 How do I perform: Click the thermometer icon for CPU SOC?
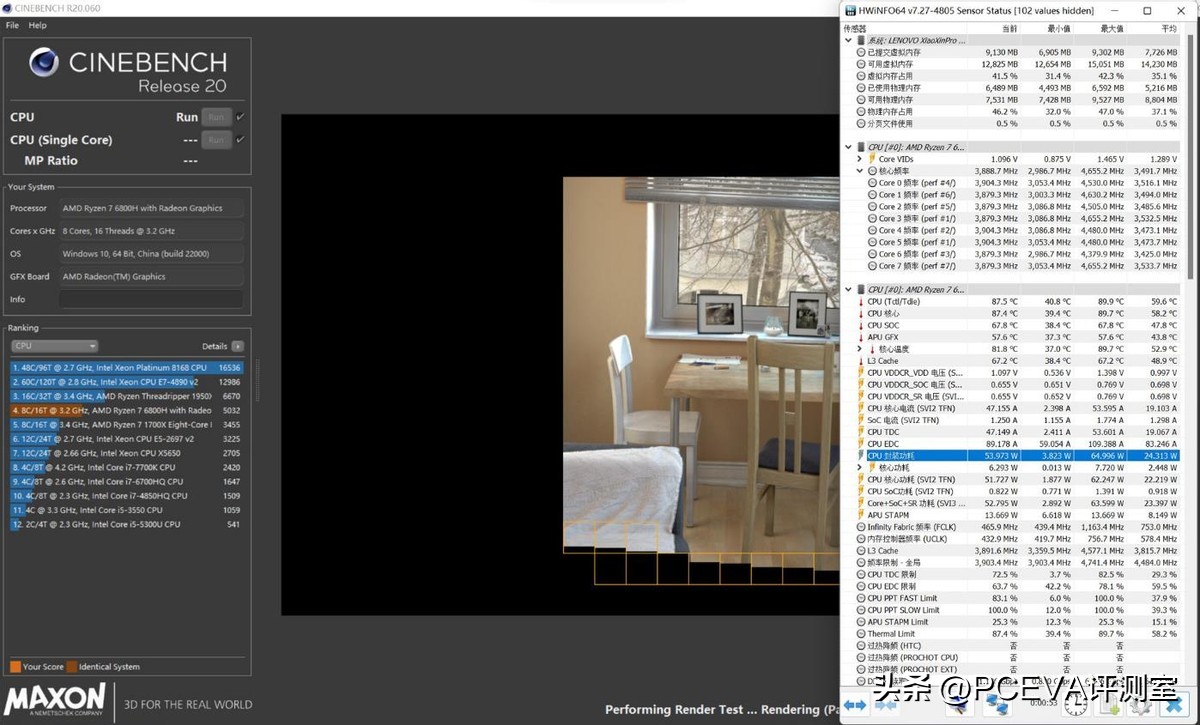click(861, 325)
